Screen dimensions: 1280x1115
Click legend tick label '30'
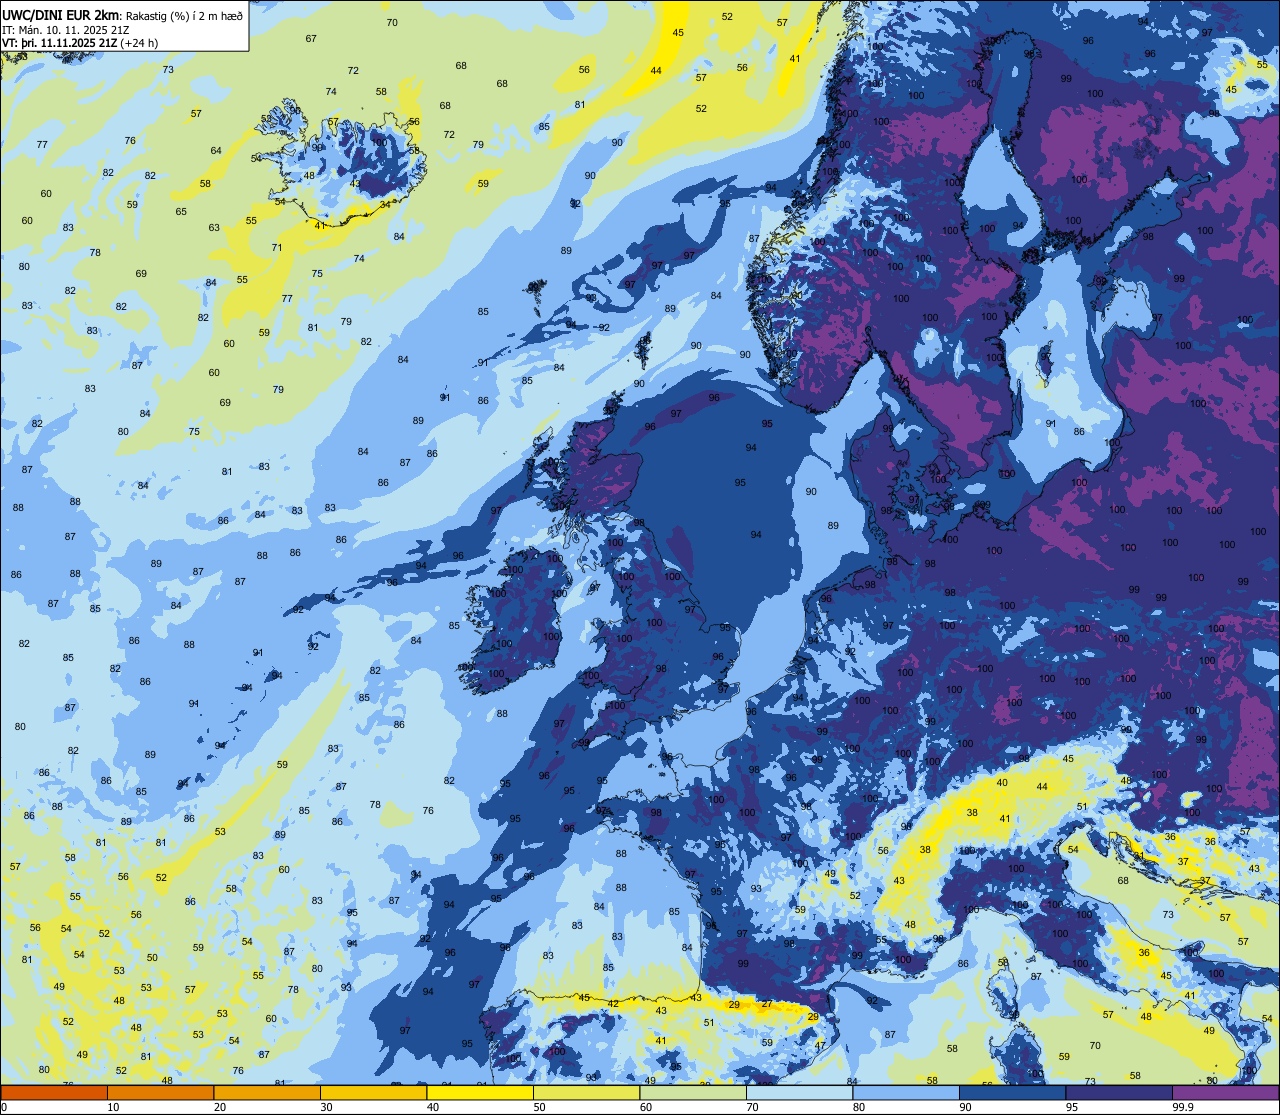[326, 1107]
